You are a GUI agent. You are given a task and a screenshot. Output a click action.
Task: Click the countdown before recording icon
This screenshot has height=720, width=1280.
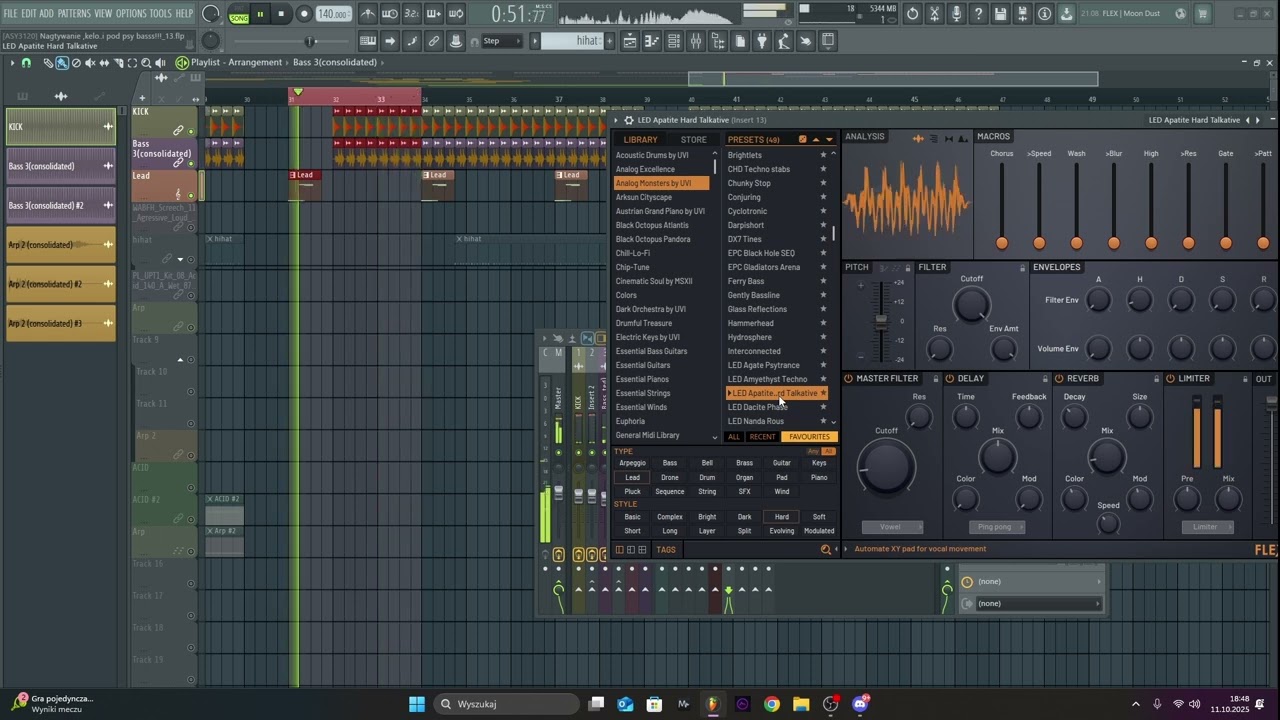point(411,14)
